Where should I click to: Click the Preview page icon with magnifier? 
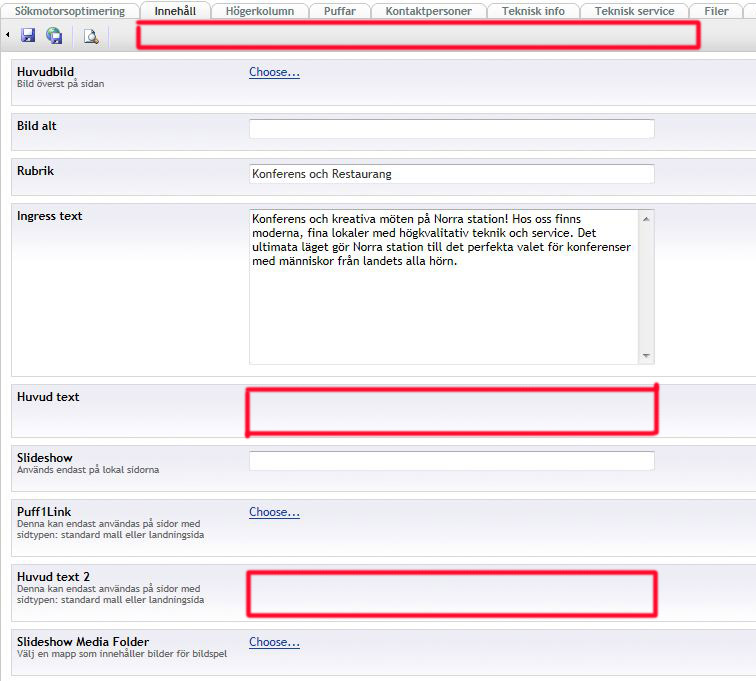pos(91,36)
